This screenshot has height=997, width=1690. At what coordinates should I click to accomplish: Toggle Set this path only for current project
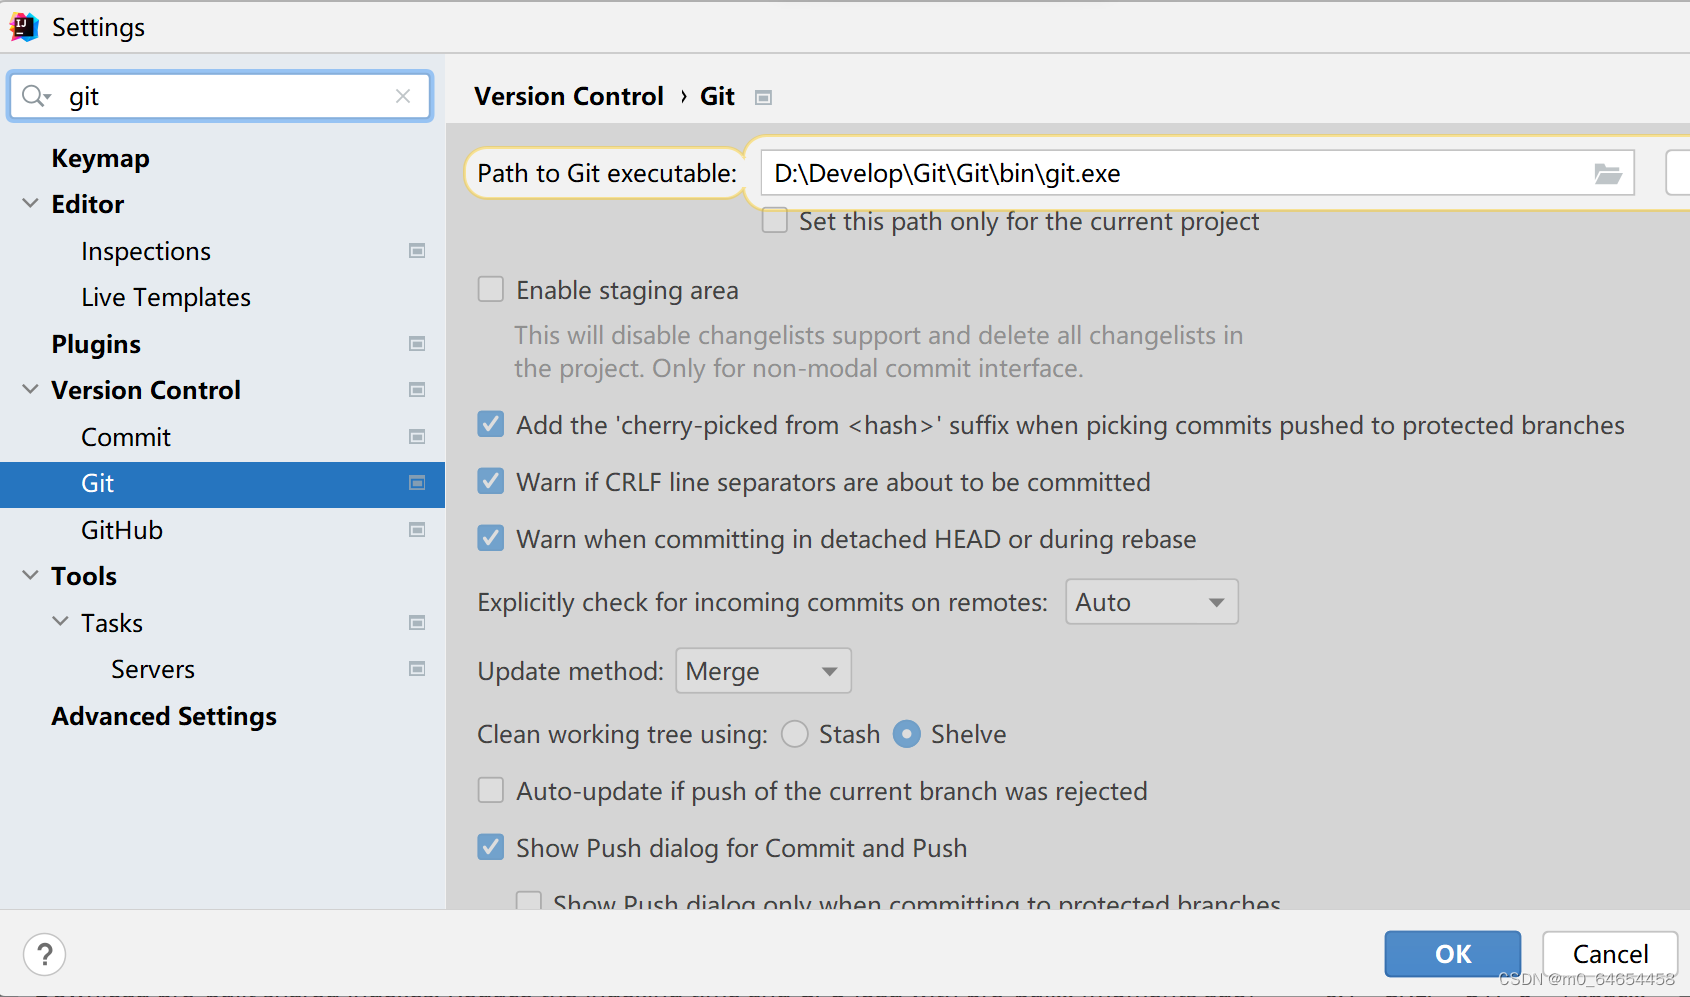(775, 220)
